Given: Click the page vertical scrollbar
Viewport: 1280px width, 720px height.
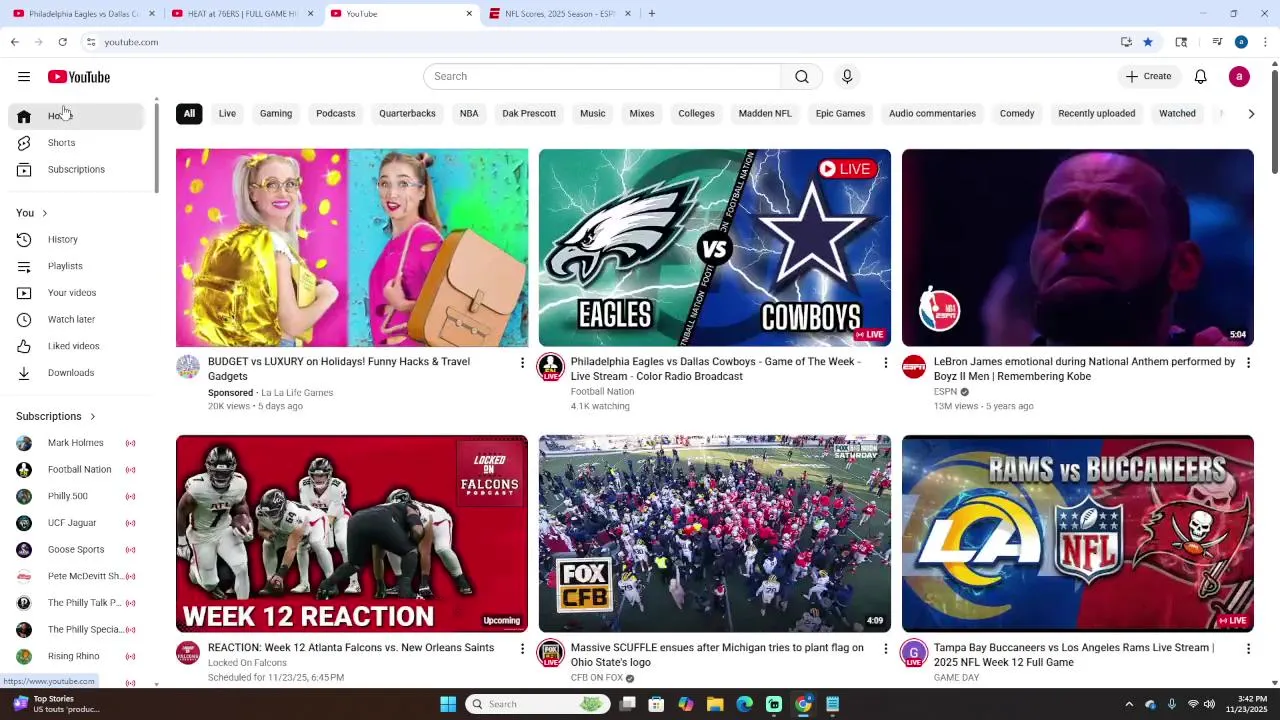Looking at the screenshot, I should click(x=1274, y=120).
